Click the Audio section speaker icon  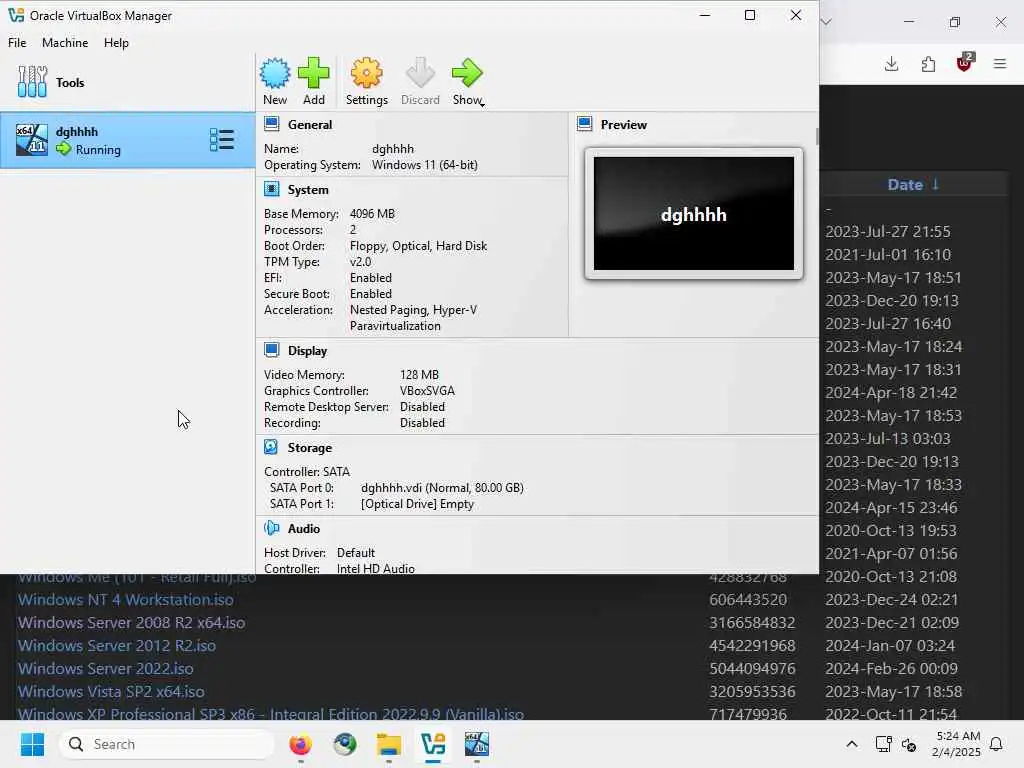tap(272, 528)
